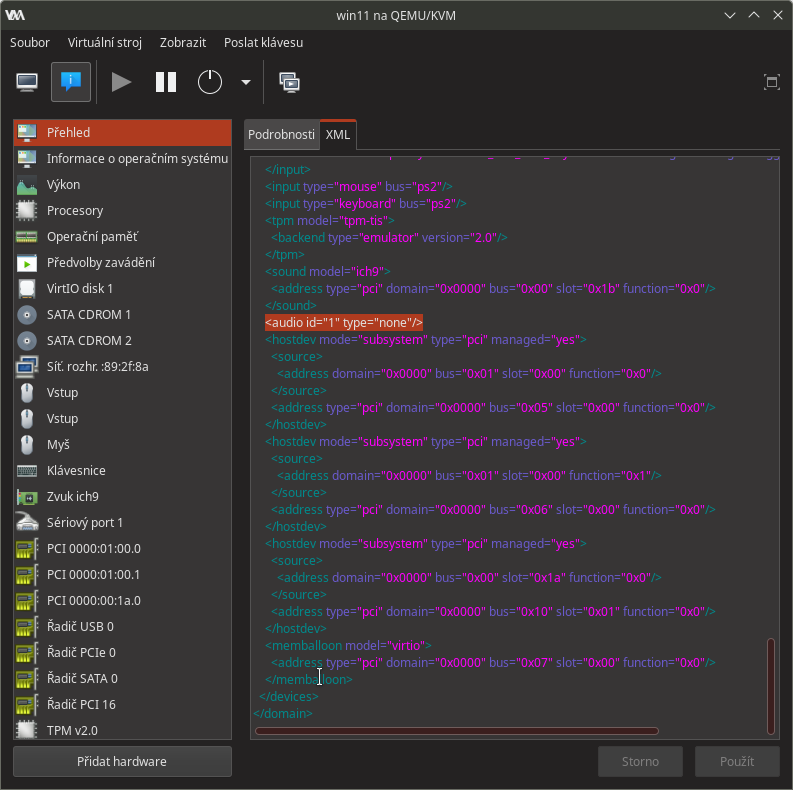Click tpm model="tpm-tis" XML line
This screenshot has height=790, width=793.
pos(330,221)
